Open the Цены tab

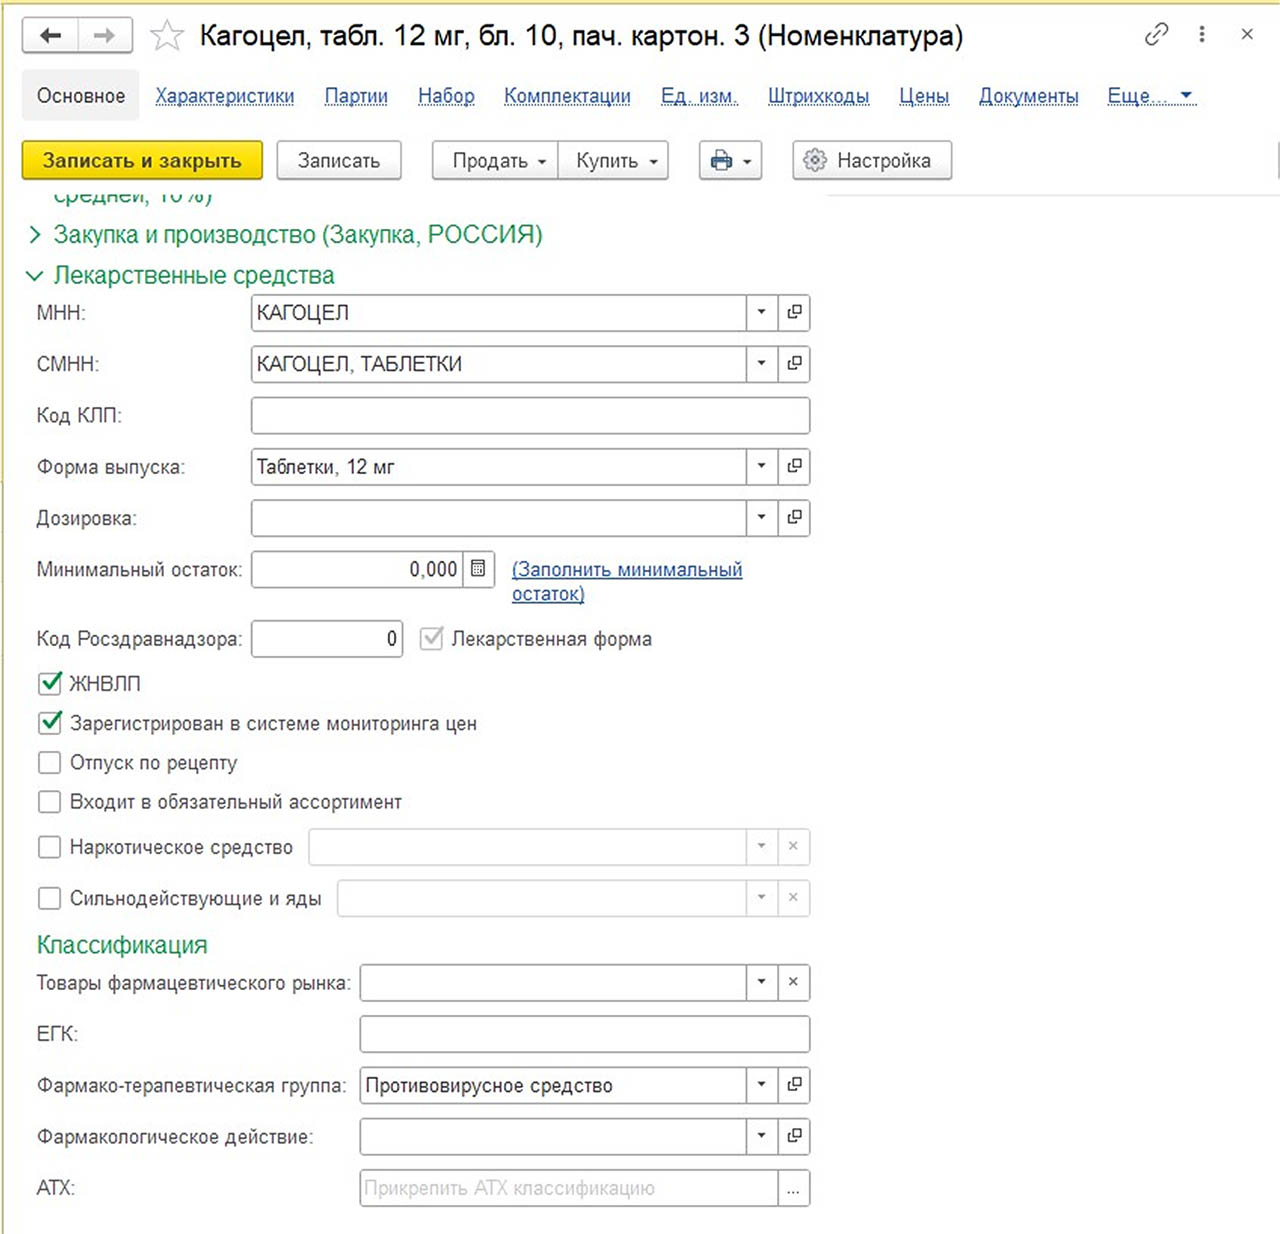(x=924, y=96)
